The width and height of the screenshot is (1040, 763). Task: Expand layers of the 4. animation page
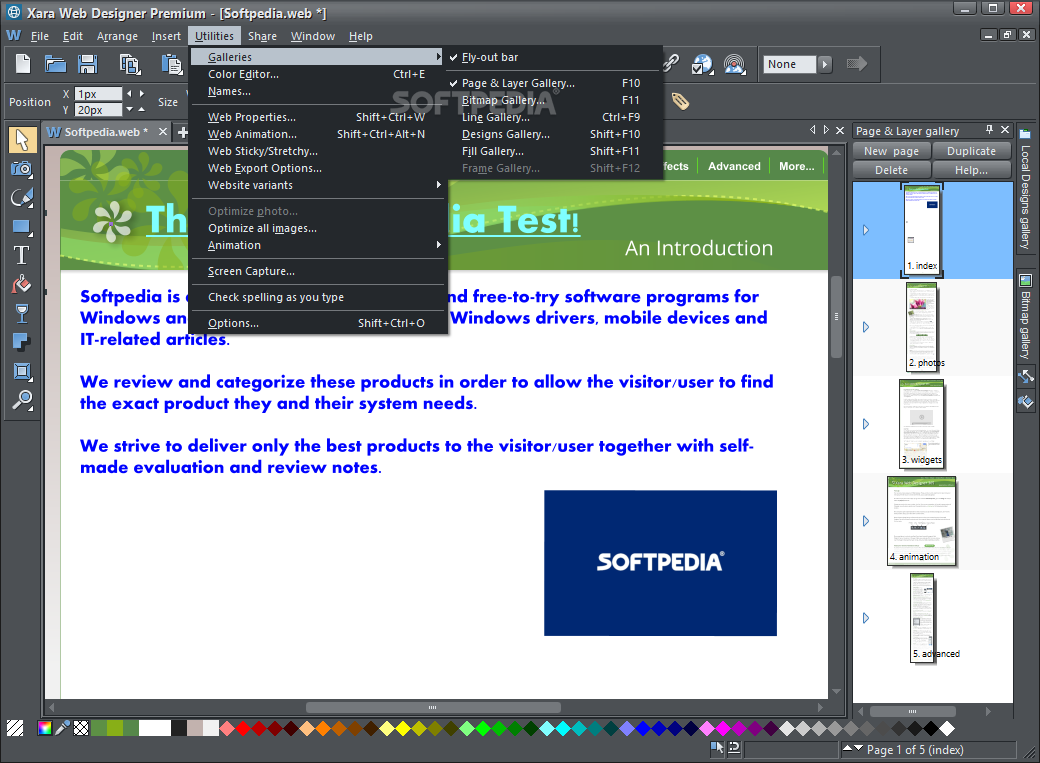pyautogui.click(x=866, y=521)
